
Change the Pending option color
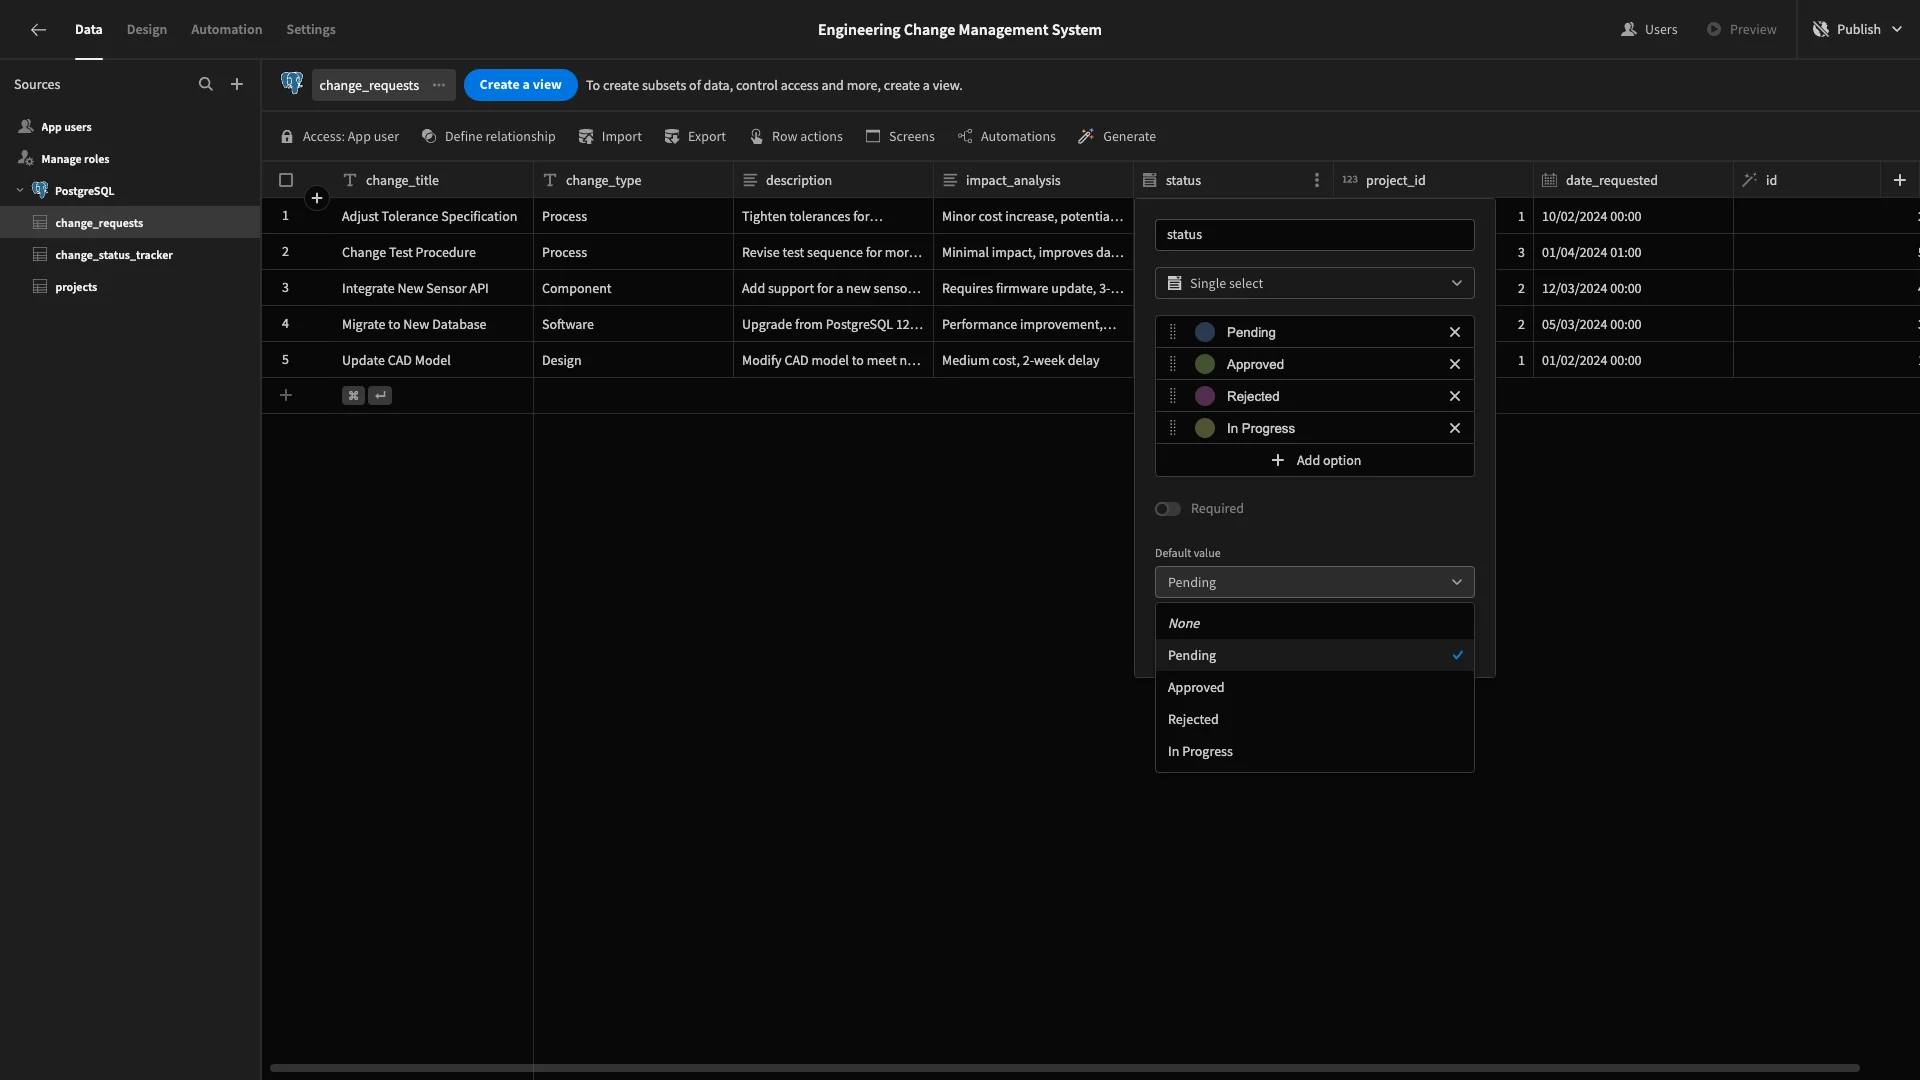[1205, 332]
